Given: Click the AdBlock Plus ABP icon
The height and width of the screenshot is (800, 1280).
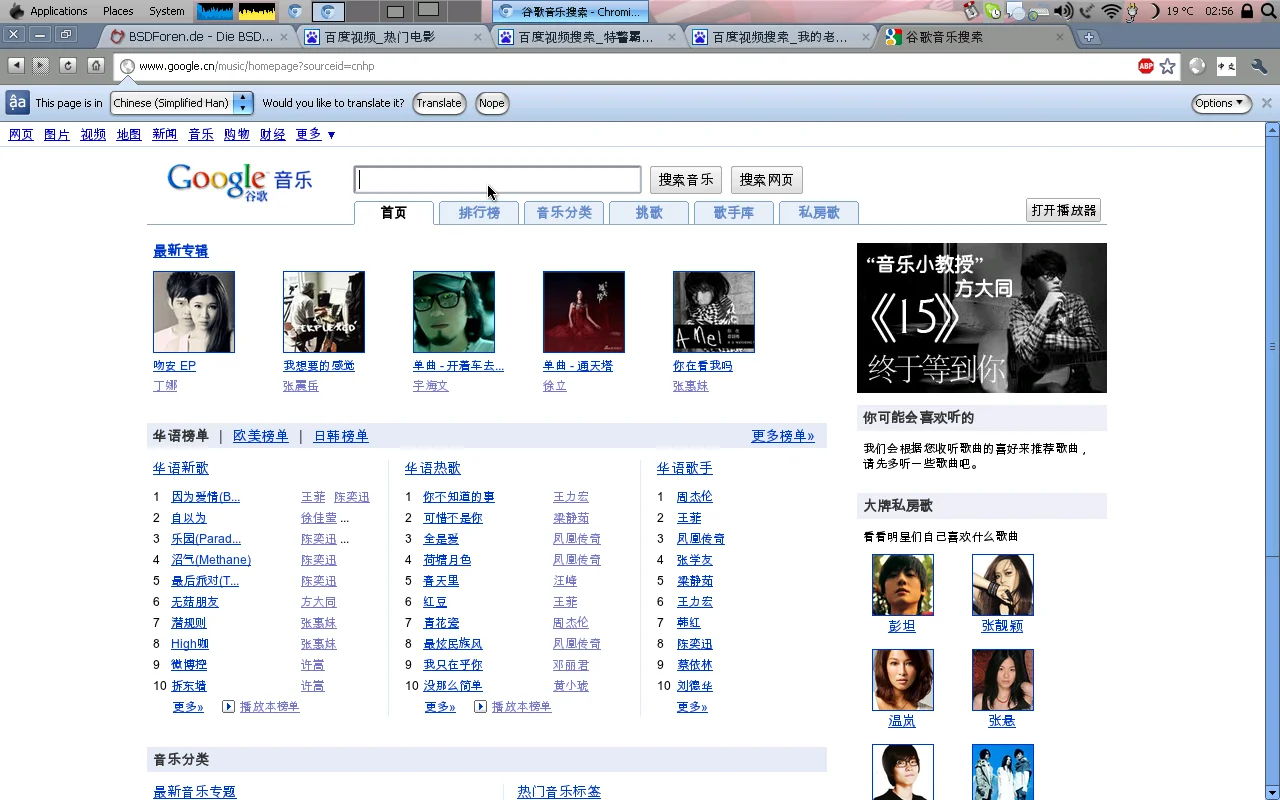Looking at the screenshot, I should tap(1146, 66).
